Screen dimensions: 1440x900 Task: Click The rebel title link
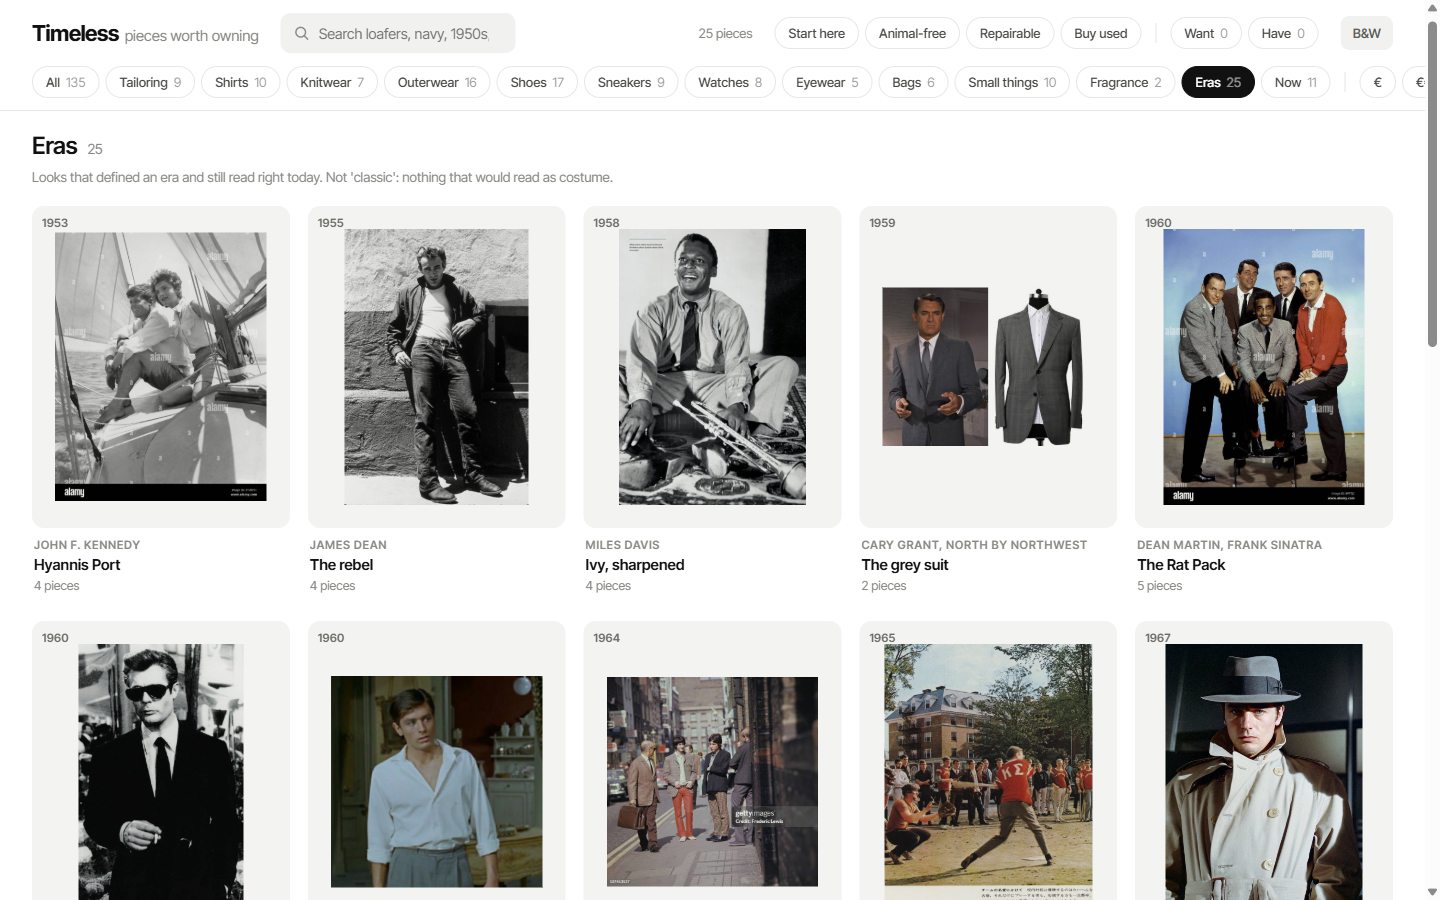(341, 565)
